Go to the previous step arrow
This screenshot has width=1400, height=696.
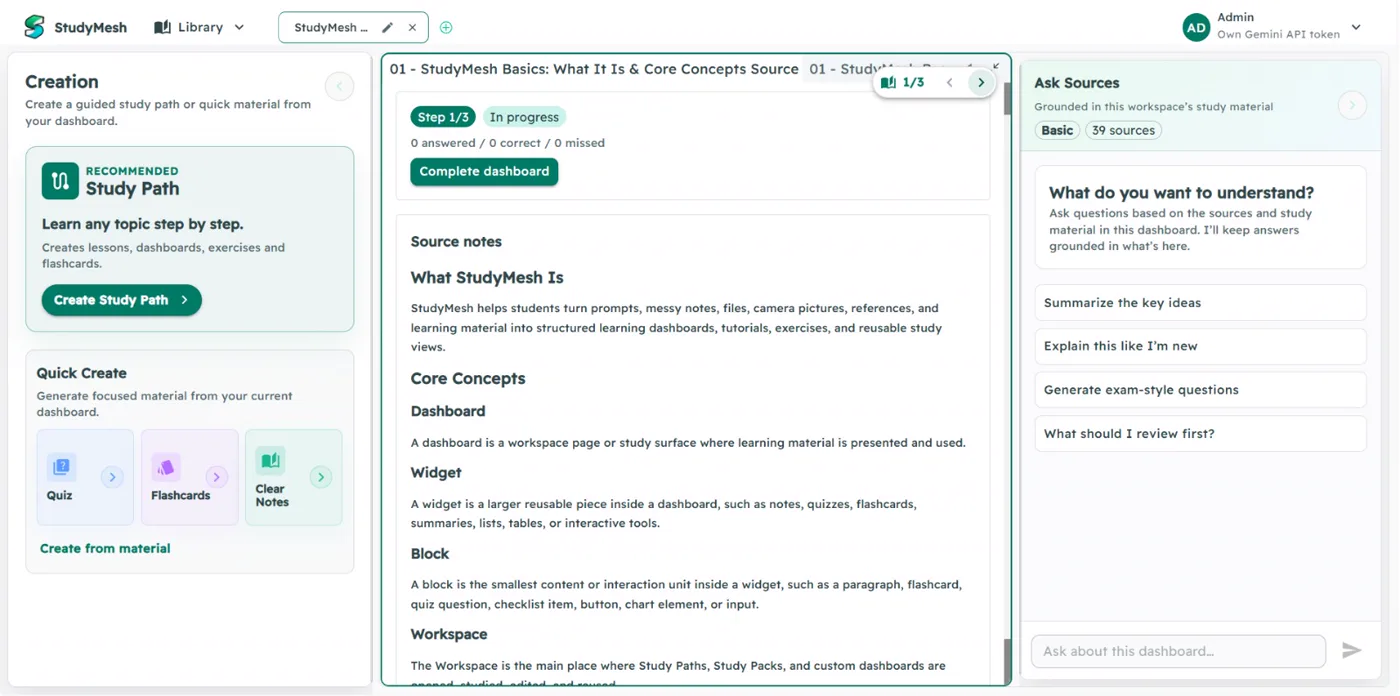point(950,83)
